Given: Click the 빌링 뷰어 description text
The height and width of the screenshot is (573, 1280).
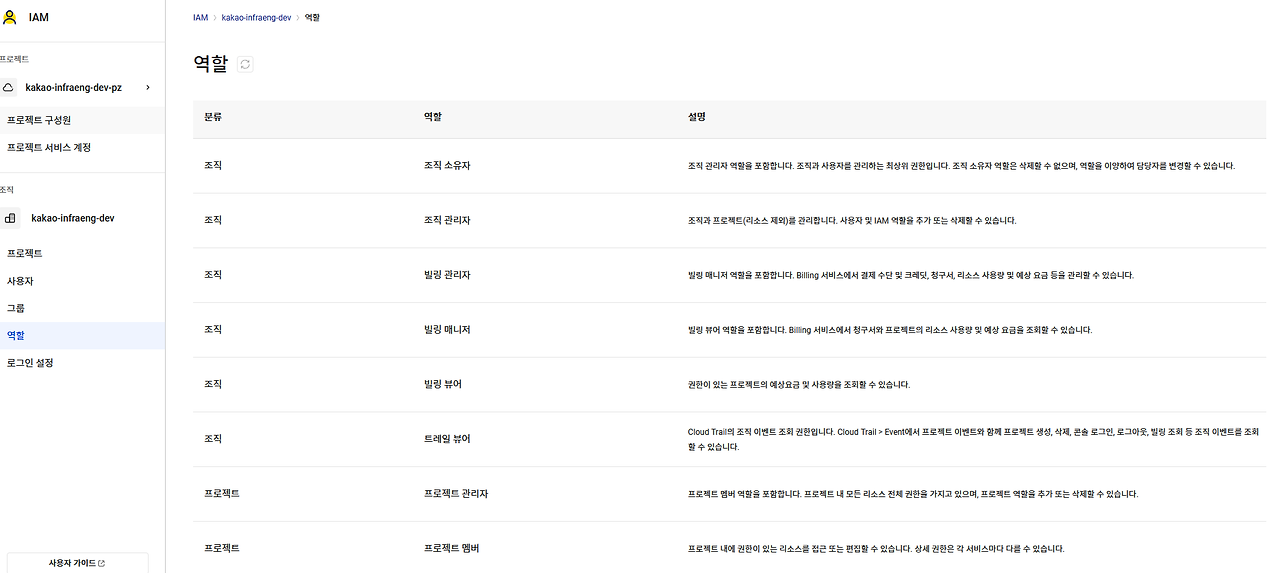Looking at the screenshot, I should click(799, 384).
